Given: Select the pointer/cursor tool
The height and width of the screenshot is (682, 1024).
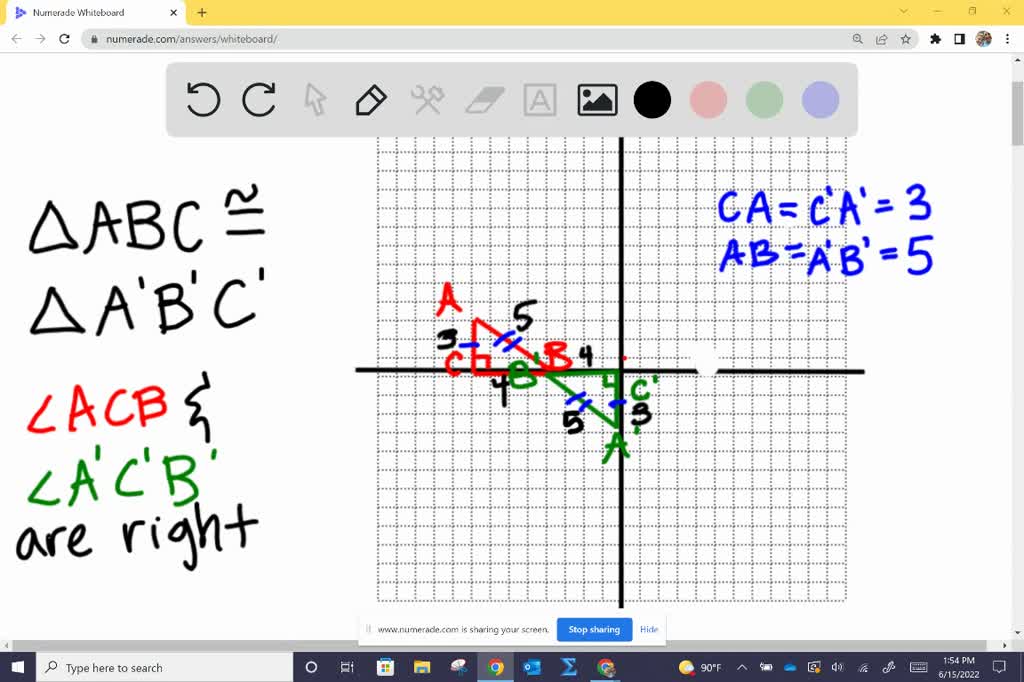Looking at the screenshot, I should 314,100.
